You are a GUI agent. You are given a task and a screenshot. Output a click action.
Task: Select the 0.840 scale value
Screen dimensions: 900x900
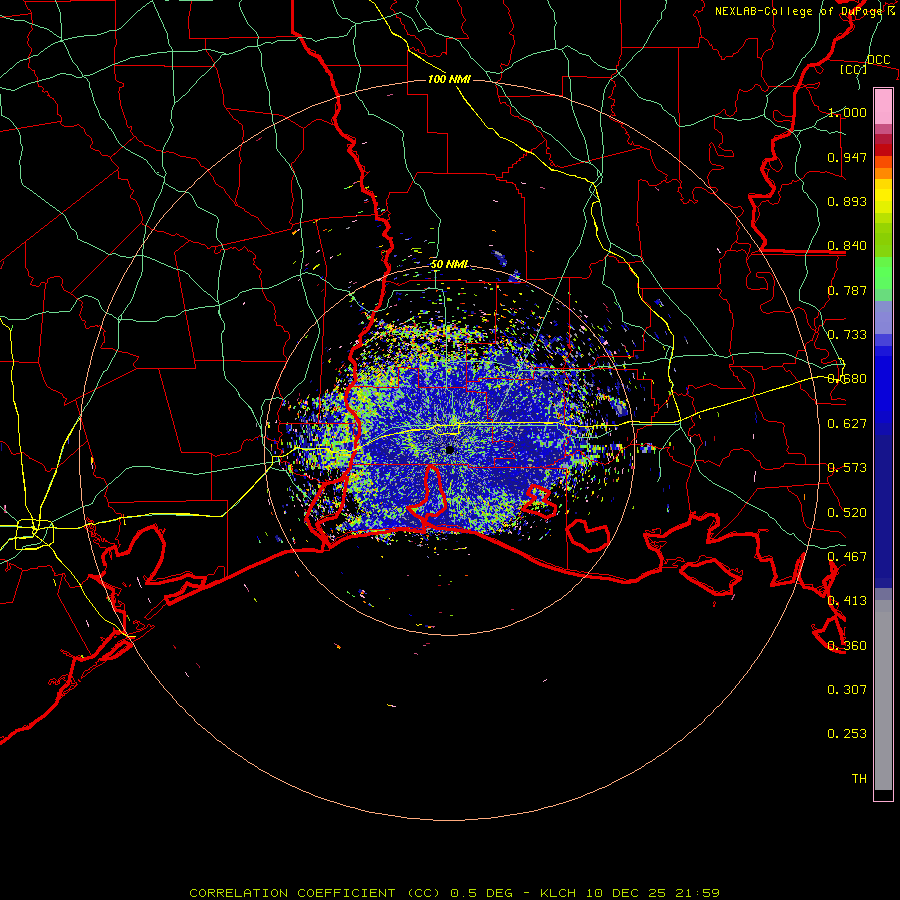(847, 246)
